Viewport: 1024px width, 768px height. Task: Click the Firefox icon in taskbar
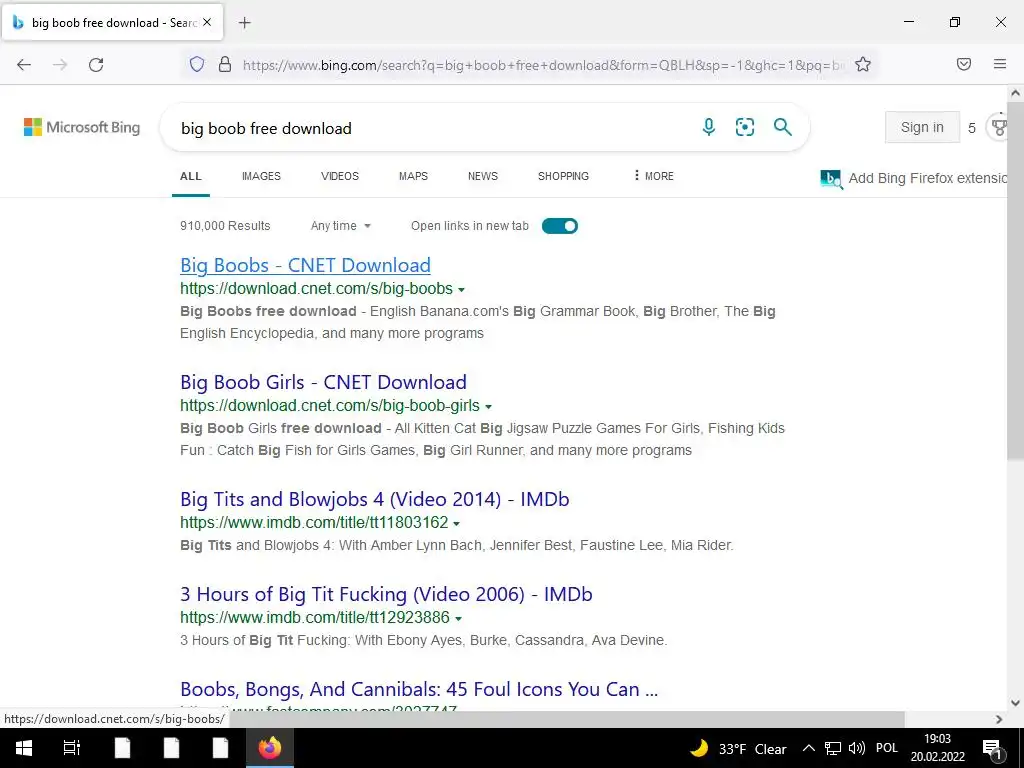(x=269, y=748)
